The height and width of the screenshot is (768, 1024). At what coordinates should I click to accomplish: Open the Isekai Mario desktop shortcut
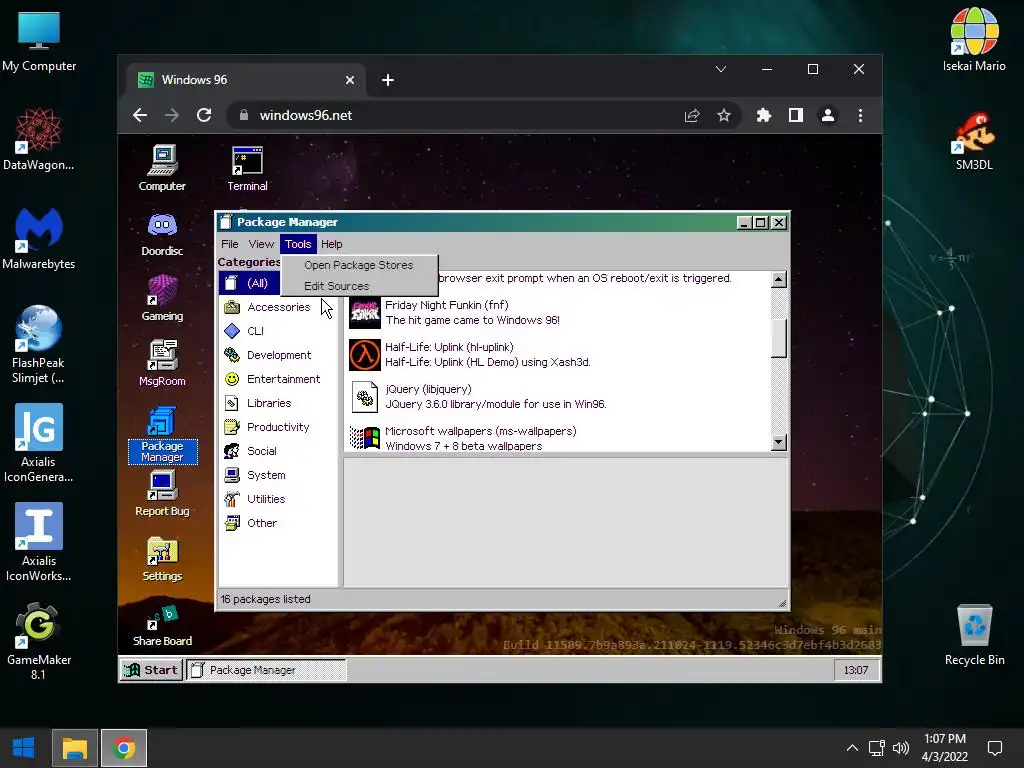click(x=974, y=39)
